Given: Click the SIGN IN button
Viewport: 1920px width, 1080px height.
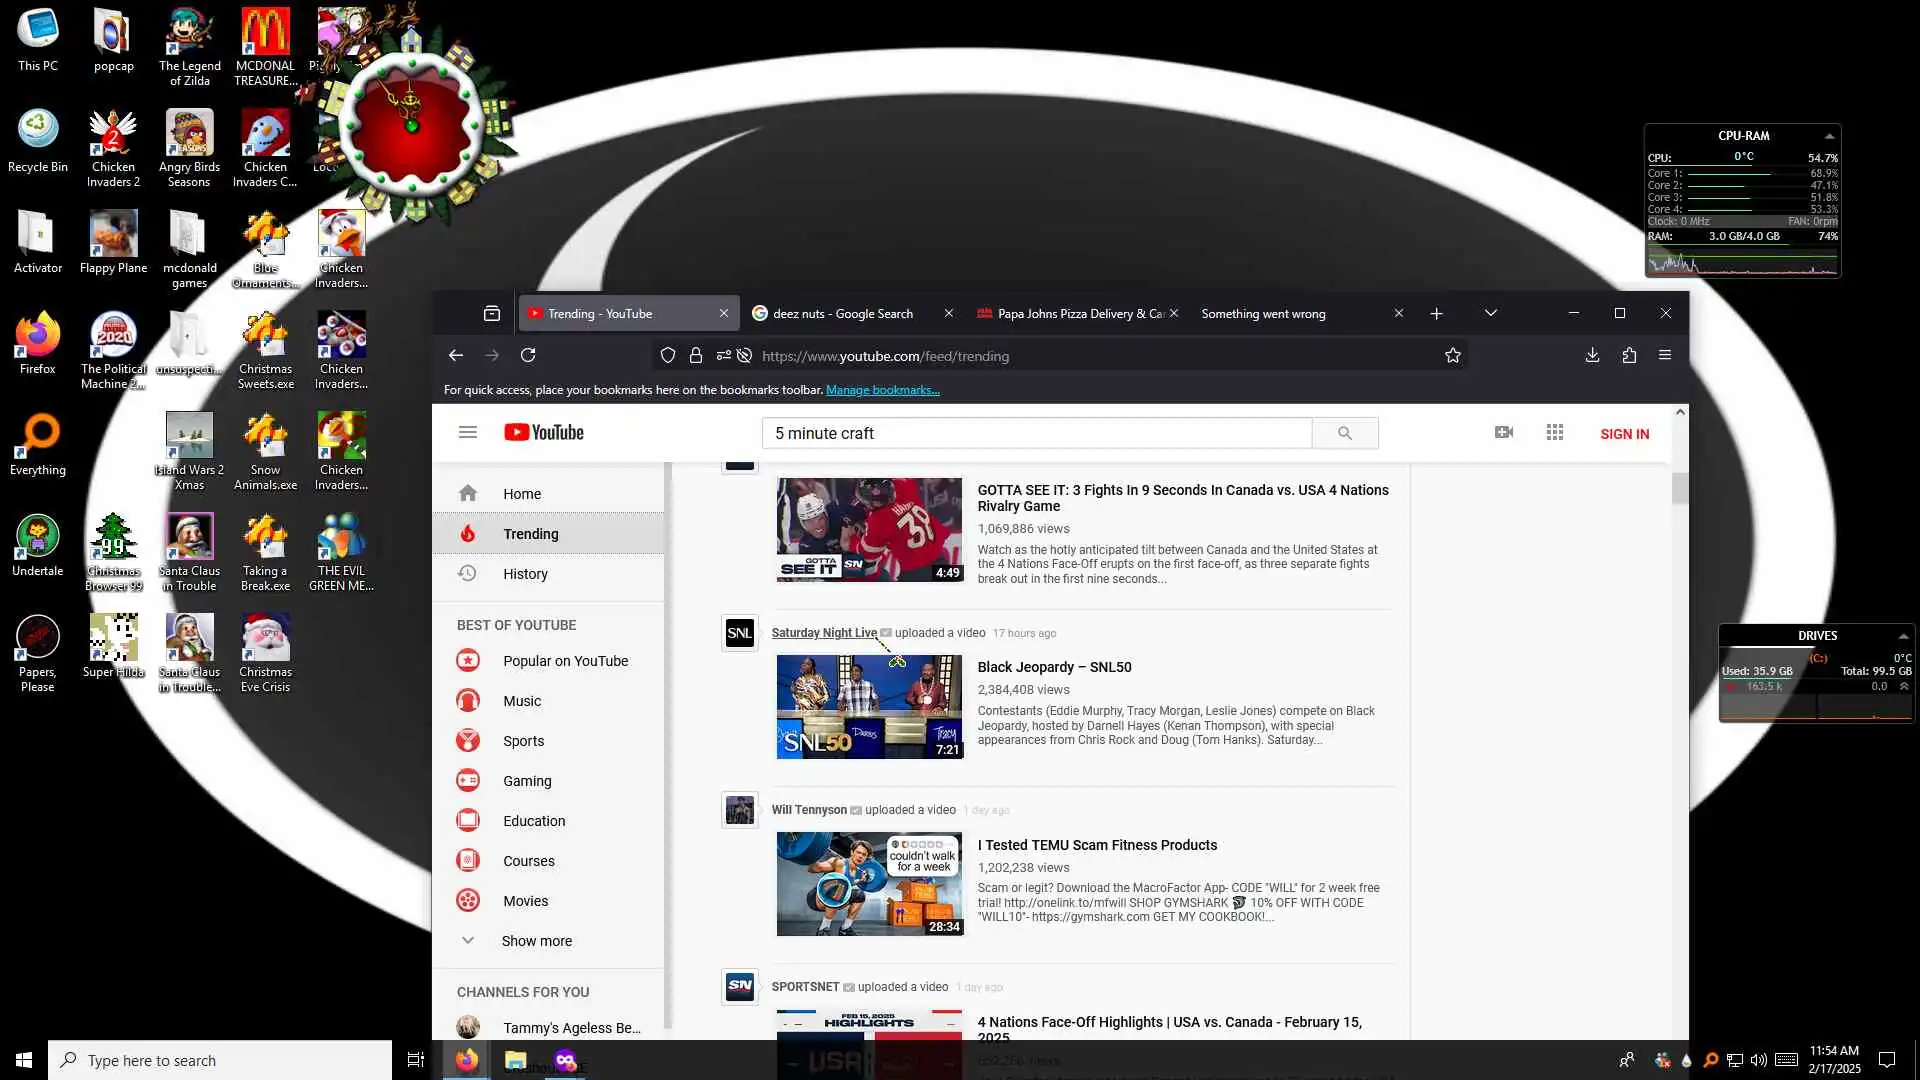Looking at the screenshot, I should click(1624, 434).
